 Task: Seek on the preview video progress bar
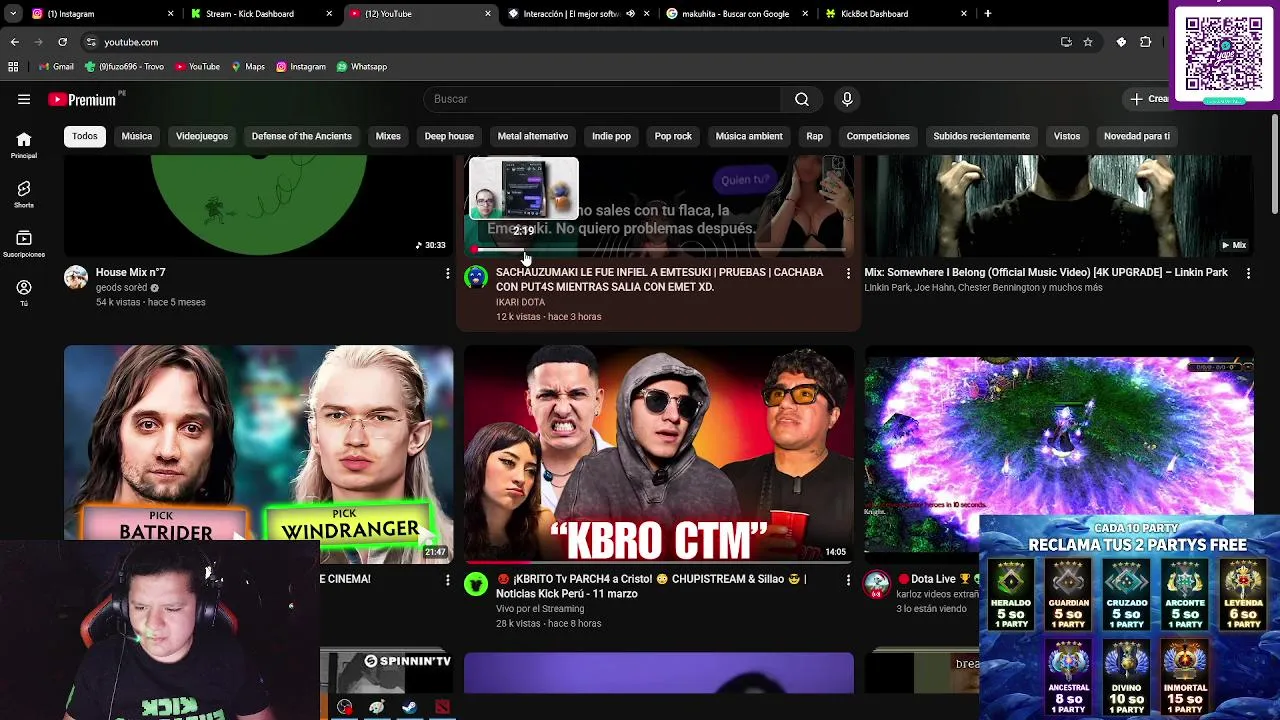click(659, 250)
